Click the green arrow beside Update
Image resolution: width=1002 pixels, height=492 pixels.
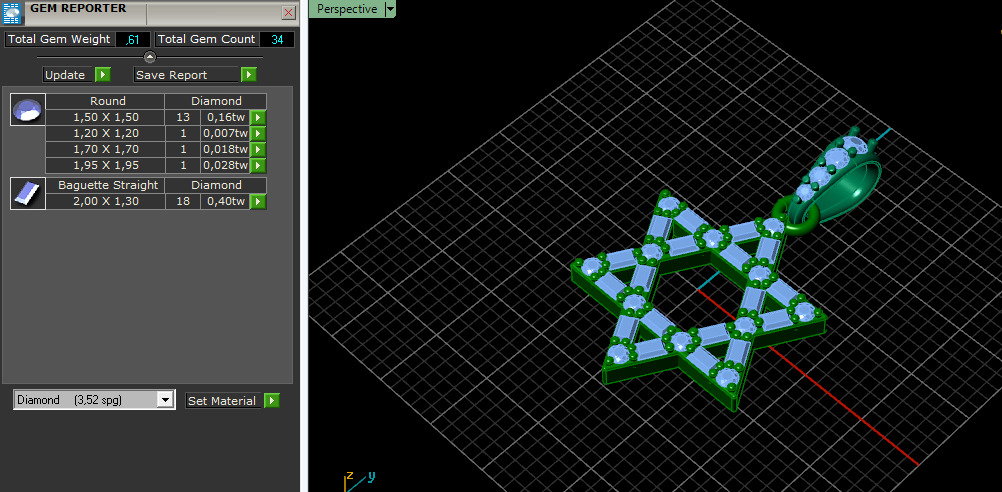click(x=103, y=75)
